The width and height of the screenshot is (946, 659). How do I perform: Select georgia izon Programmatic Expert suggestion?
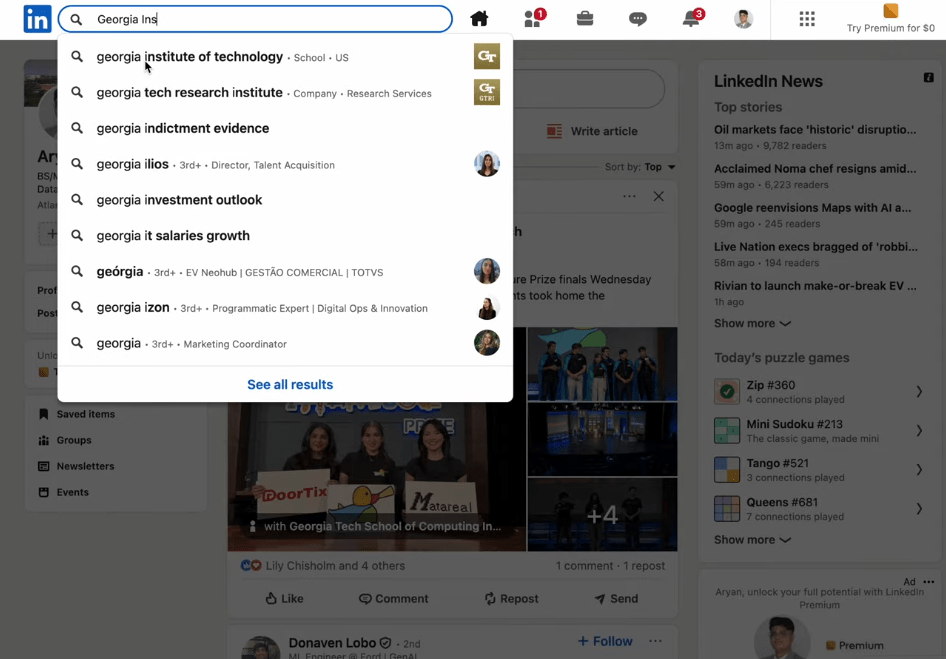click(285, 307)
